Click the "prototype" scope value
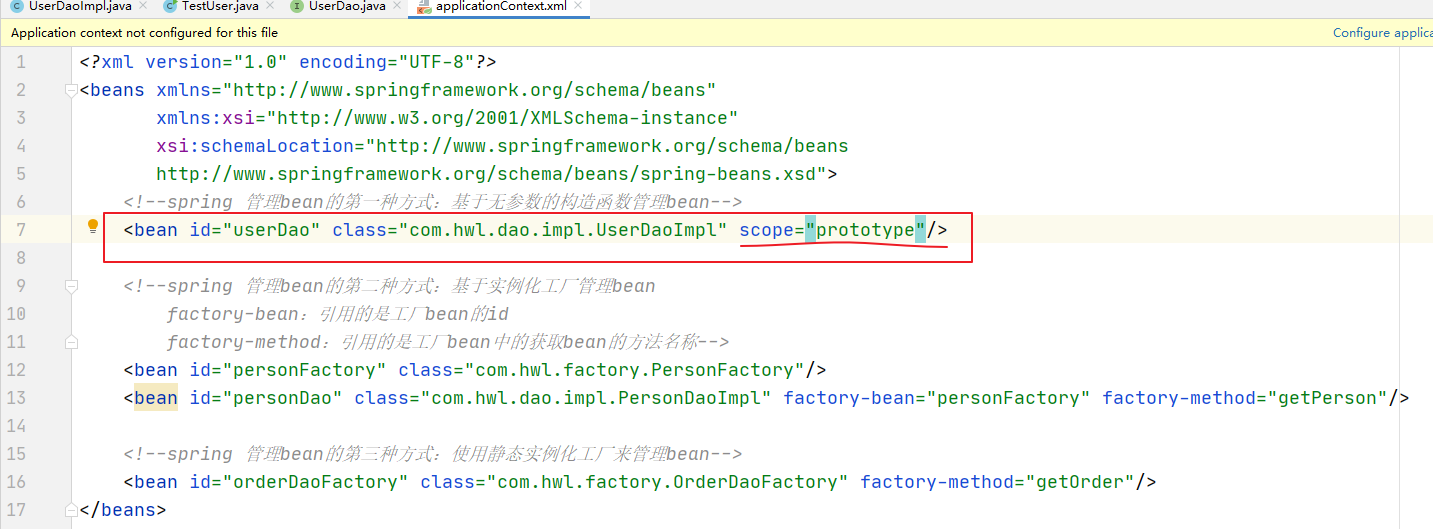This screenshot has width=1433, height=529. (865, 230)
